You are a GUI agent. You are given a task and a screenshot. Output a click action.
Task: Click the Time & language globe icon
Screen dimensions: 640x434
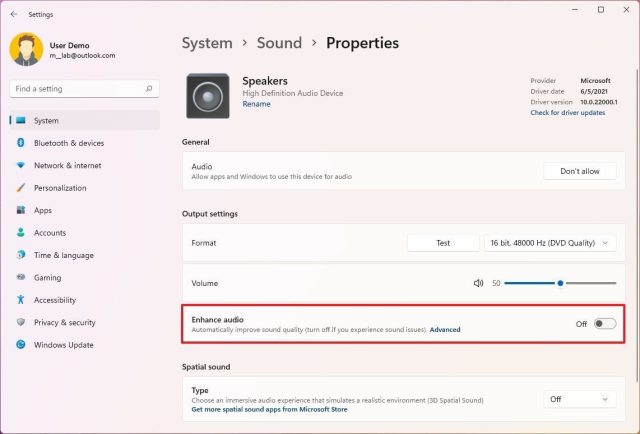[21, 255]
